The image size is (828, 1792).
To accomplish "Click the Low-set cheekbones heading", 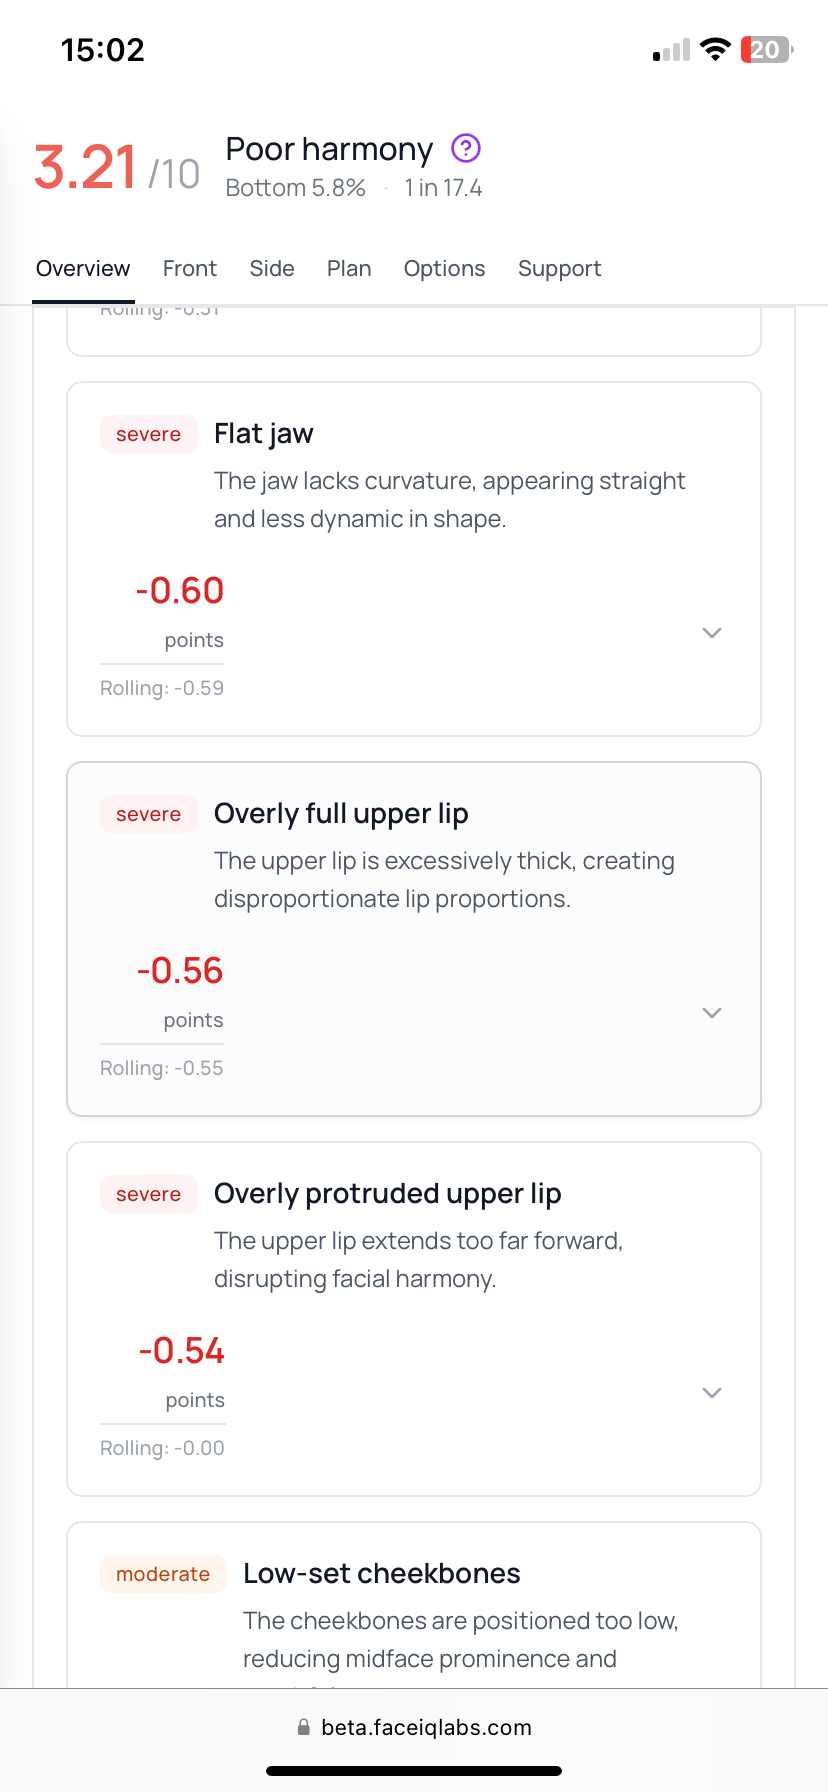I will click(382, 1574).
